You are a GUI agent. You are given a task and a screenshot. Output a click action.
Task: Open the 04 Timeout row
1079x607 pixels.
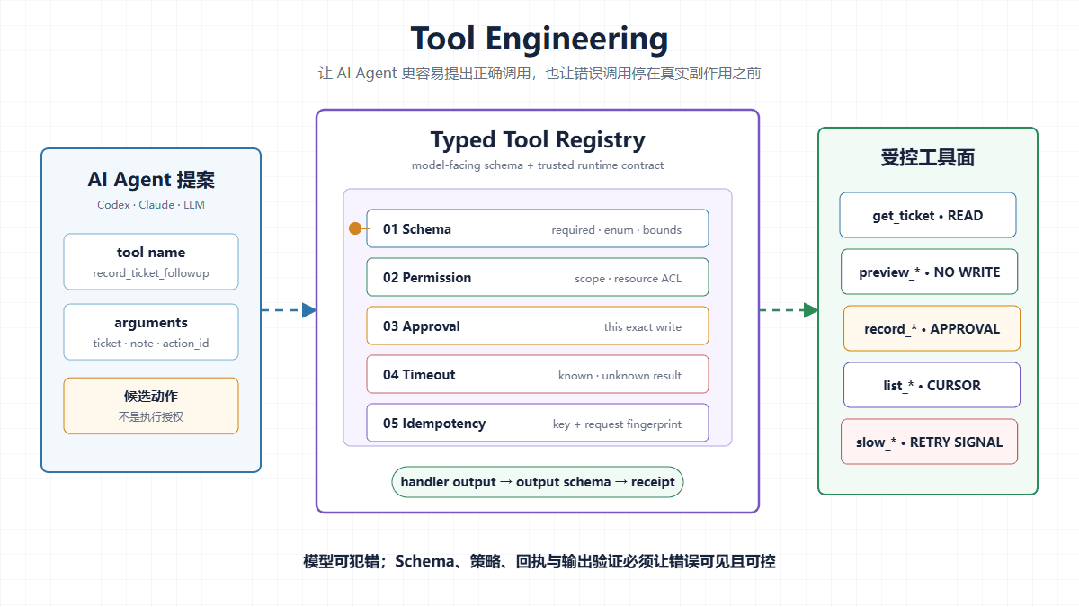(x=537, y=374)
